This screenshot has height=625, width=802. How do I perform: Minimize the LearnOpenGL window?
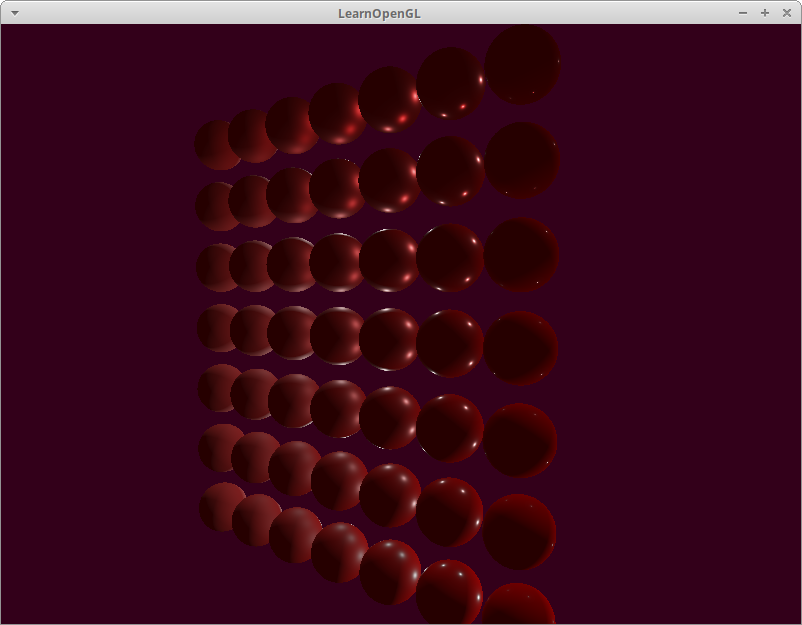click(743, 12)
